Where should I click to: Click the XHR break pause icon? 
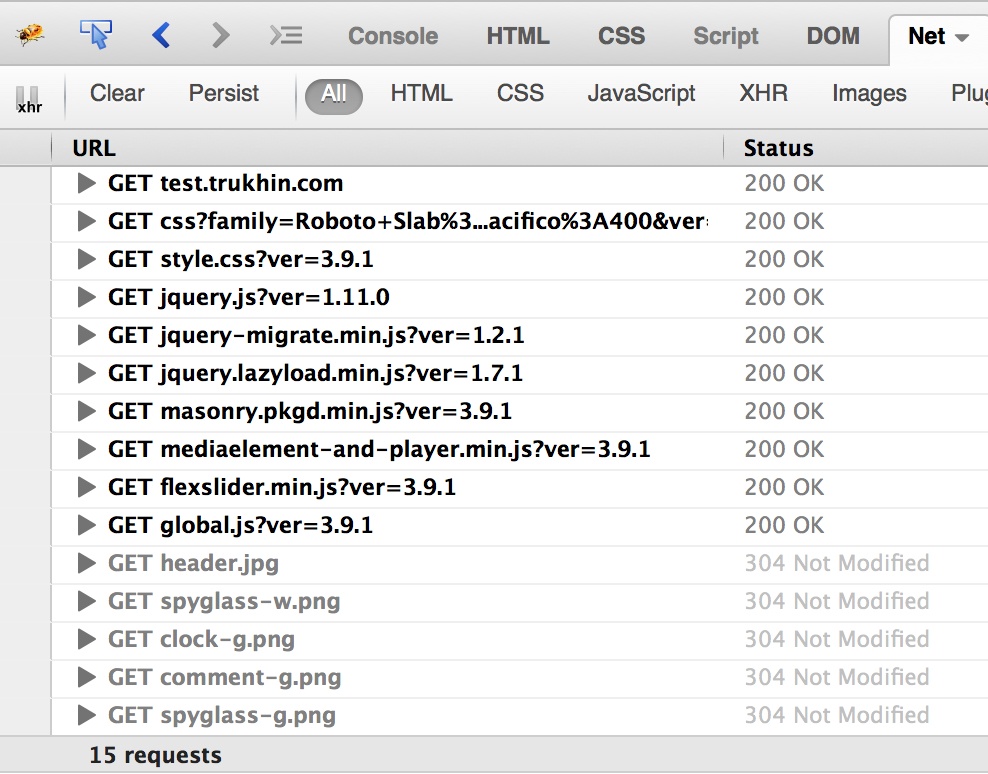[x=29, y=98]
